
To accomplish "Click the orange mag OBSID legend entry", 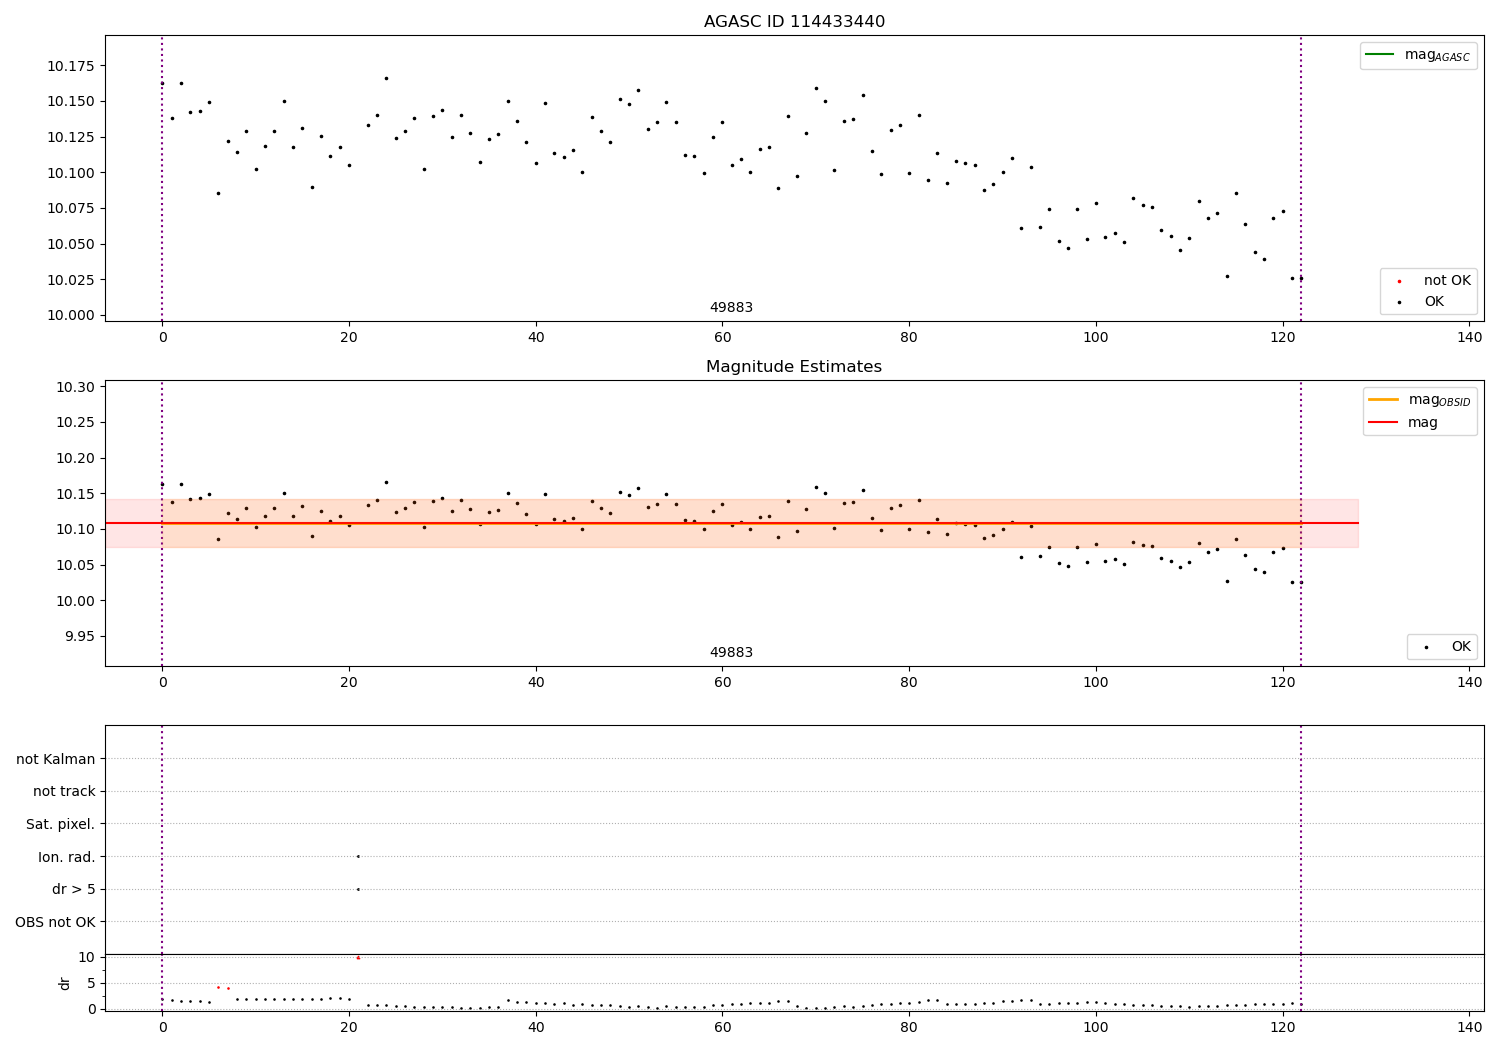I will pyautogui.click(x=1420, y=400).
